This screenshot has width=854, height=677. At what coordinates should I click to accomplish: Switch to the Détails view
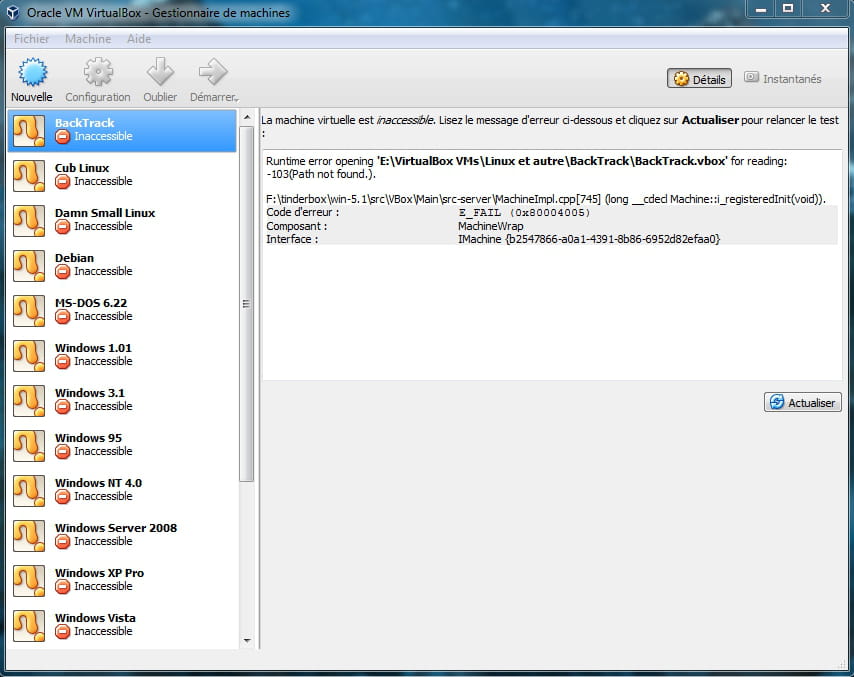(699, 79)
